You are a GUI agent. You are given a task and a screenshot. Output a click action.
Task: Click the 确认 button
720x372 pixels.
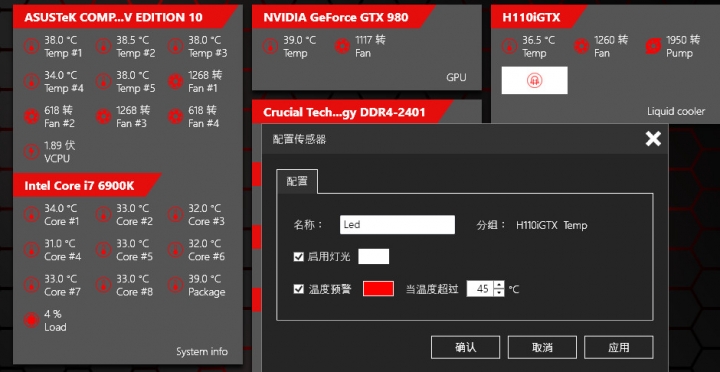[x=465, y=347]
